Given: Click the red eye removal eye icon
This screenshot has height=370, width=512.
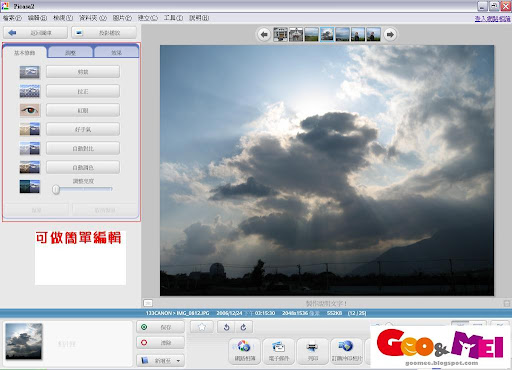Looking at the screenshot, I should point(30,110).
